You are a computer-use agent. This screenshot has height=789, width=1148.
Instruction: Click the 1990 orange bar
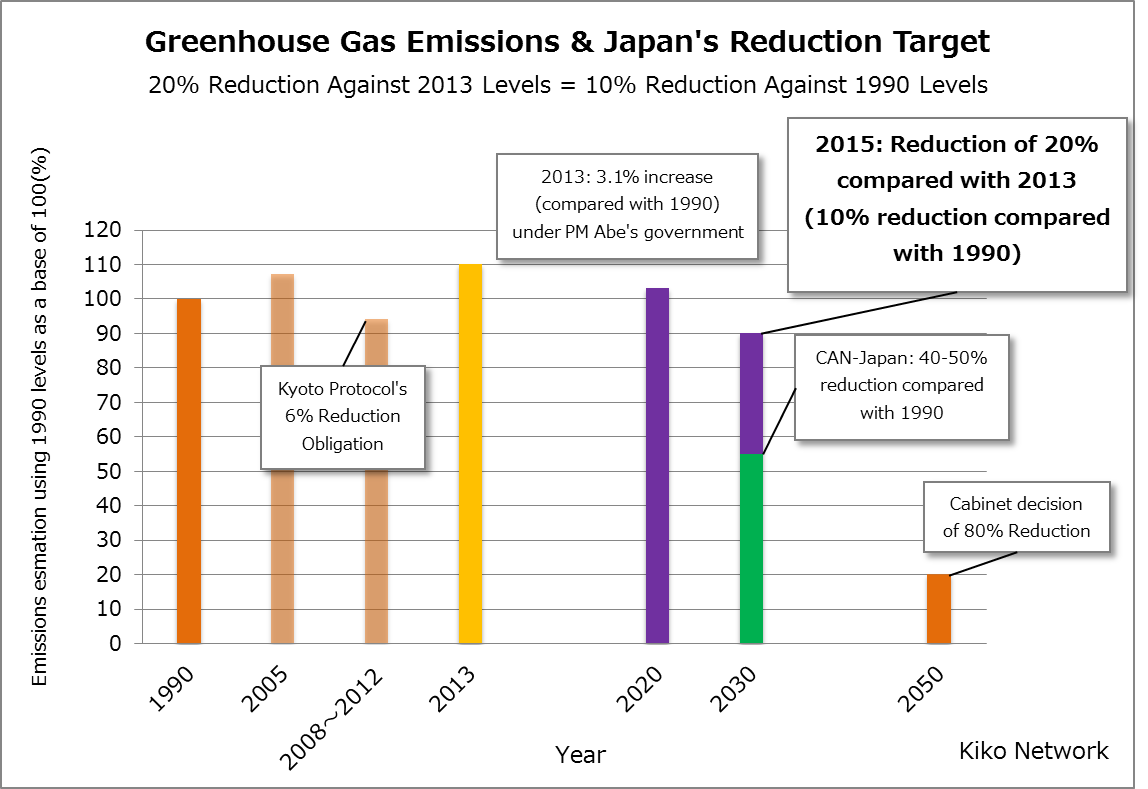tap(189, 471)
